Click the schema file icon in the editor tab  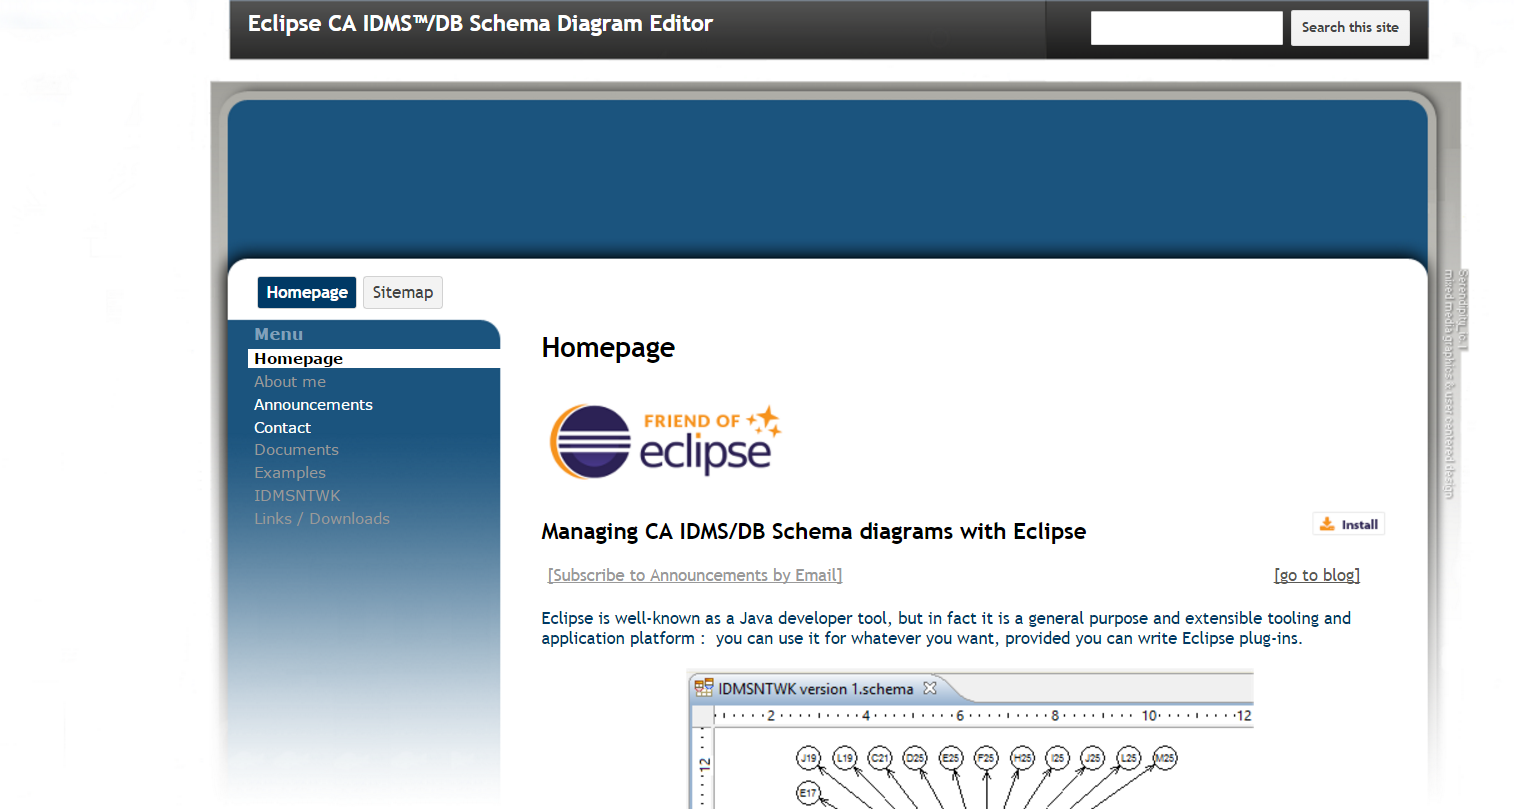click(x=704, y=688)
